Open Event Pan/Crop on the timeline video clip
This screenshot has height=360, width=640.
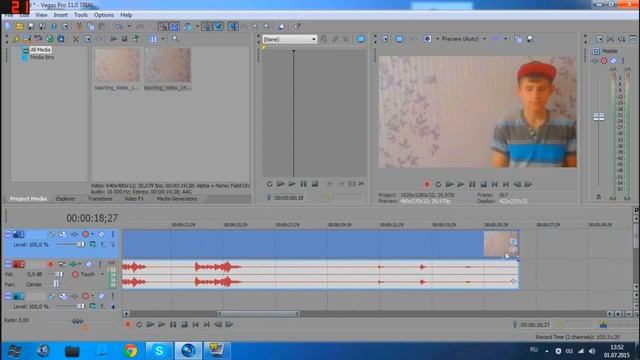click(513, 242)
